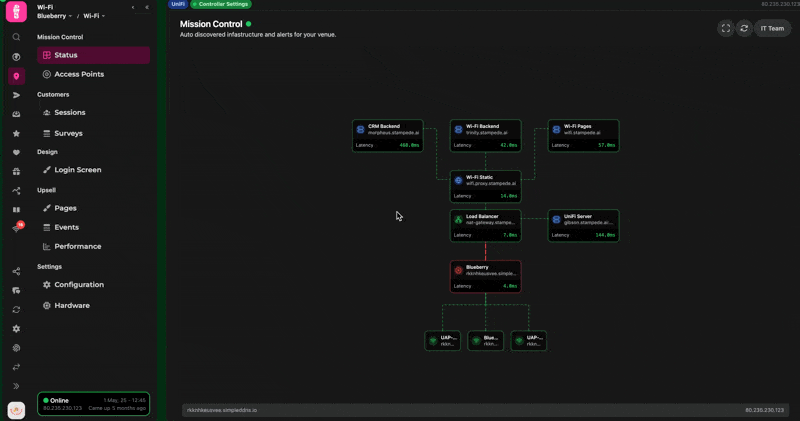Expand the icon rail with double arrow
The image size is (800, 421).
[16, 386]
